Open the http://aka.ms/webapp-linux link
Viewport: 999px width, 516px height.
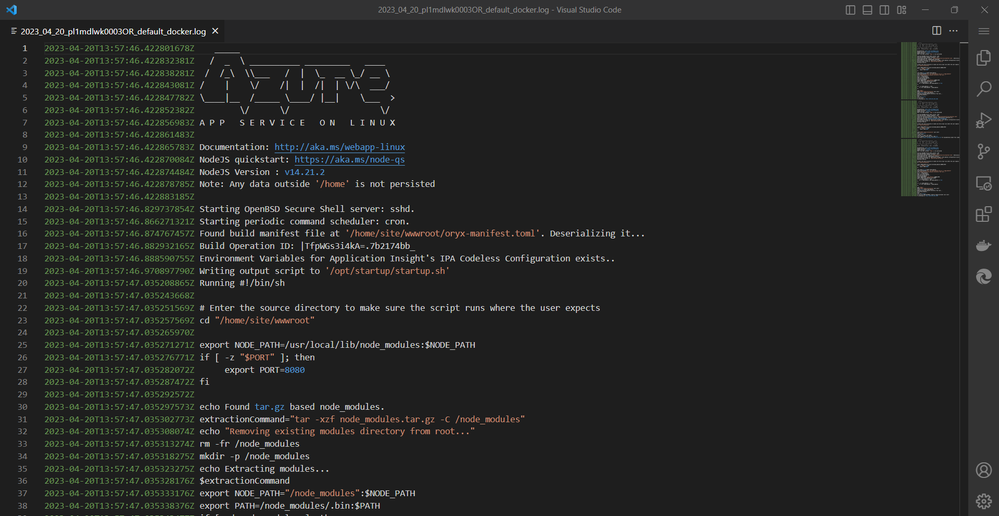point(340,147)
